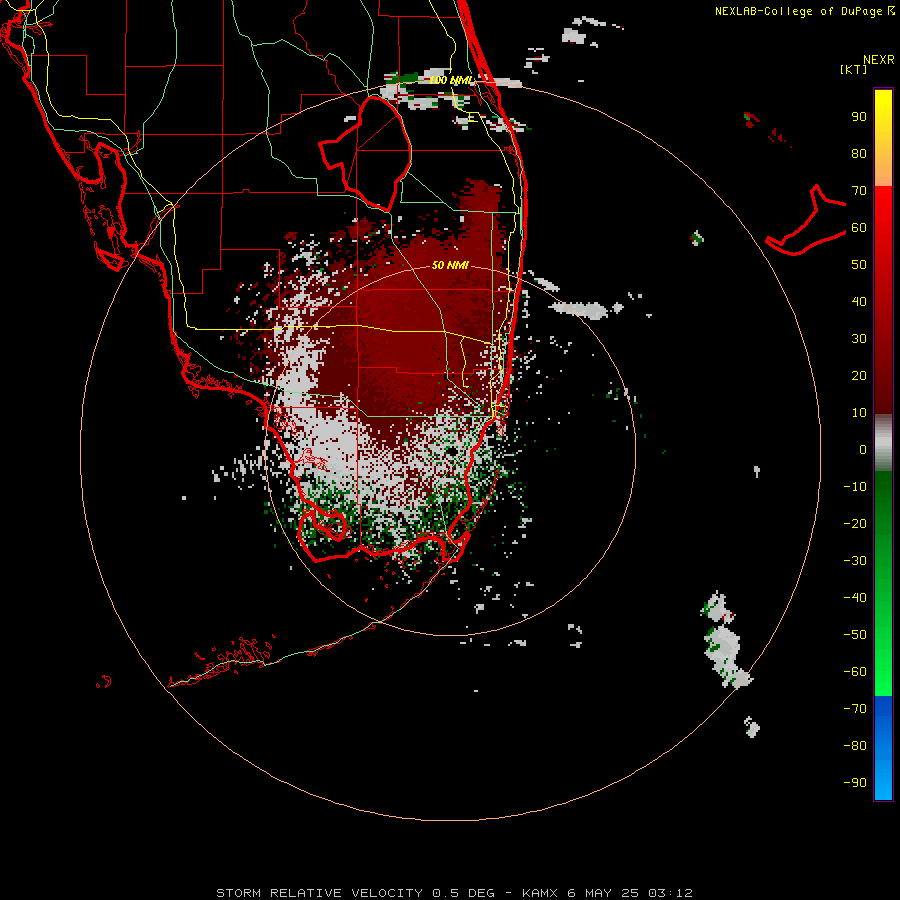Select the -60 value on velocity scale
The width and height of the screenshot is (900, 900).
[x=855, y=672]
